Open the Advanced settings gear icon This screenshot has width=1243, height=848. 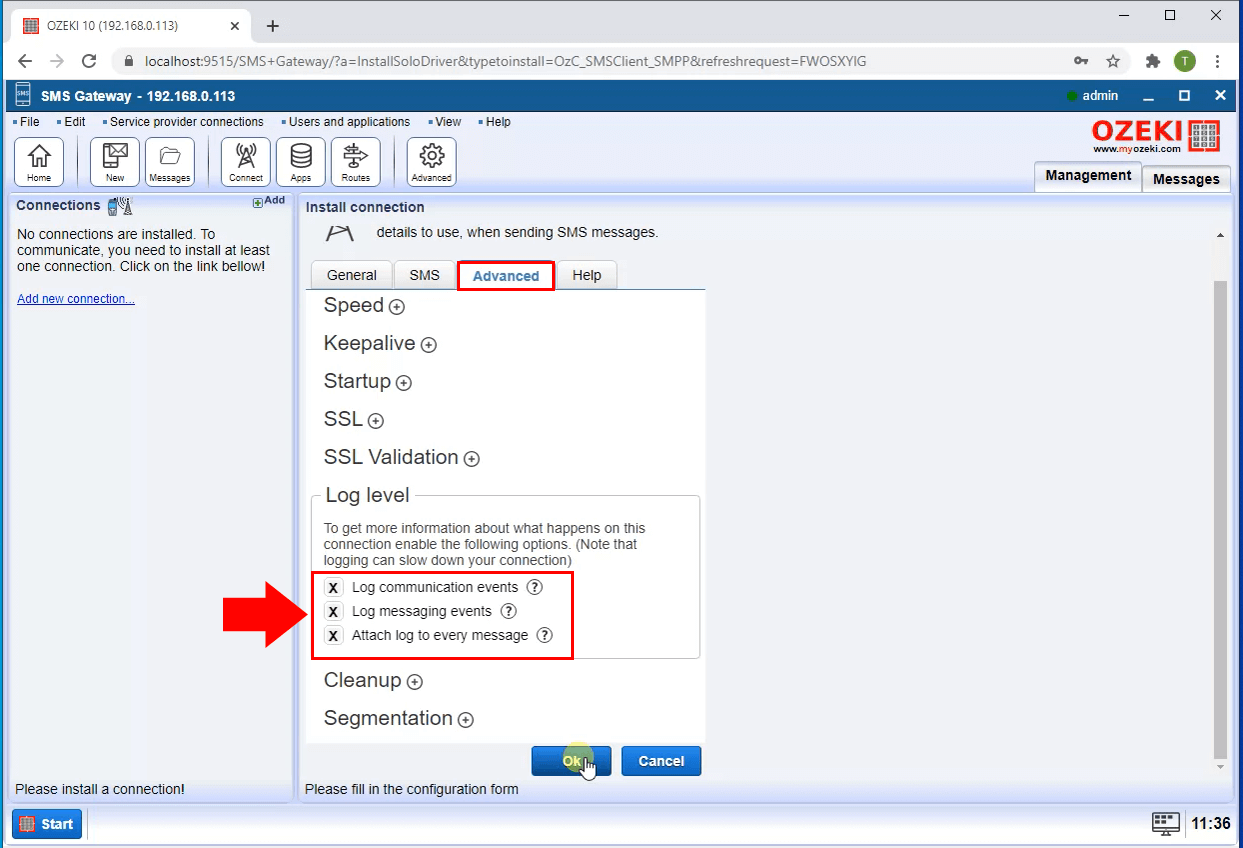[430, 161]
